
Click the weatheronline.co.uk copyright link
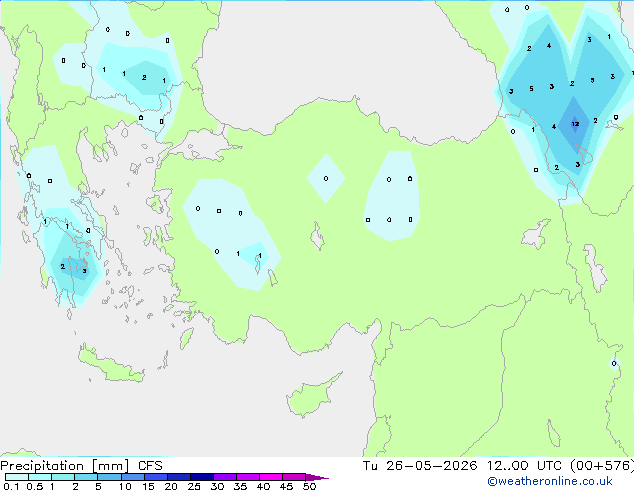pyautogui.click(x=550, y=481)
